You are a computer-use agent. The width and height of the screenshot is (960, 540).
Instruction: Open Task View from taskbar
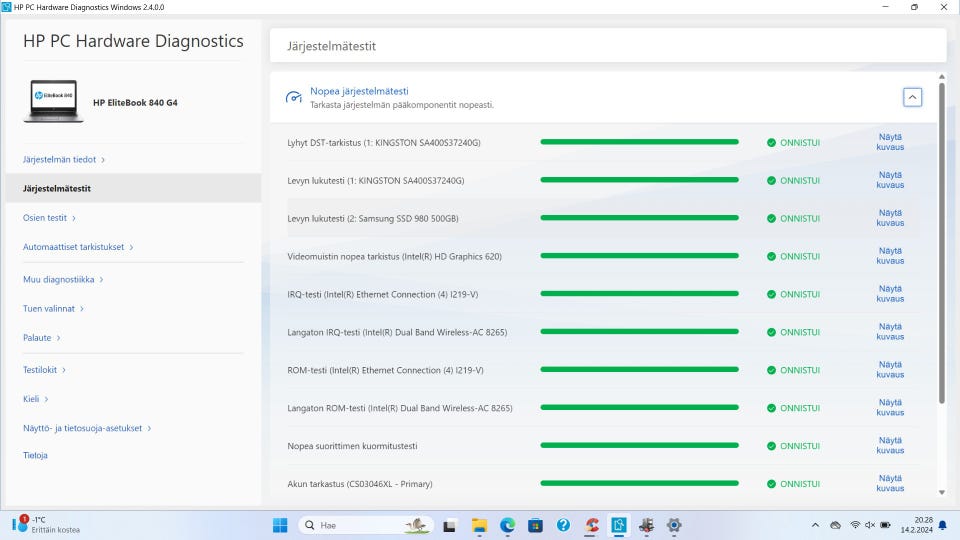[449, 525]
